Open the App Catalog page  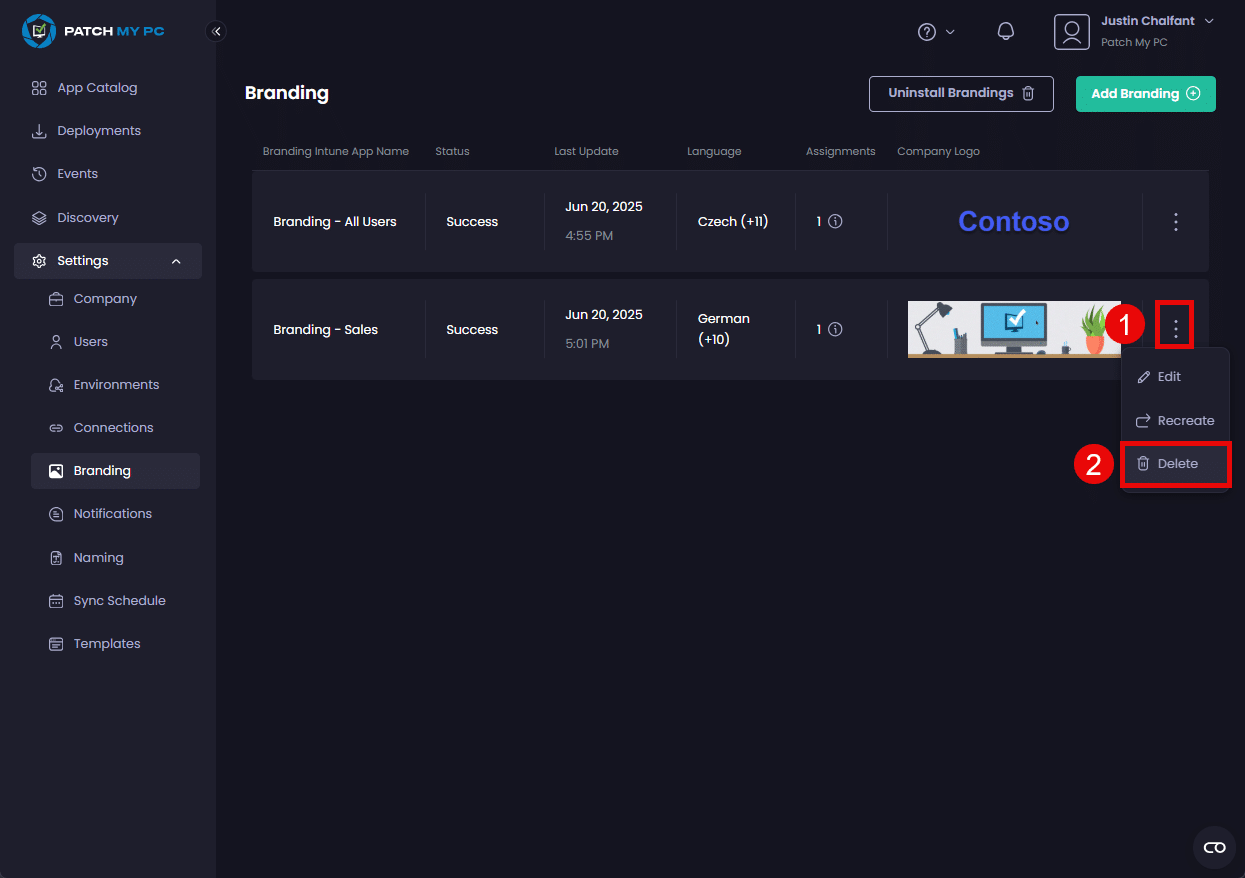coord(96,88)
